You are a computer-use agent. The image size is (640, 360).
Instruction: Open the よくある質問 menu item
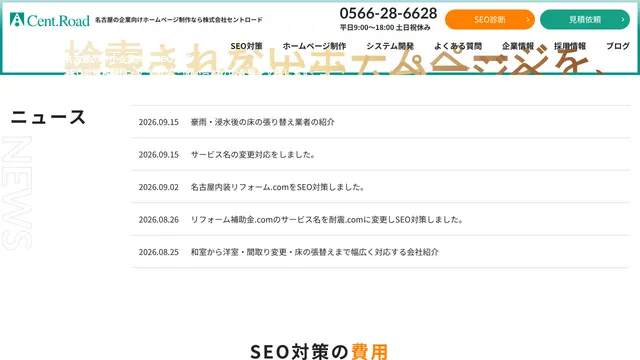click(458, 46)
